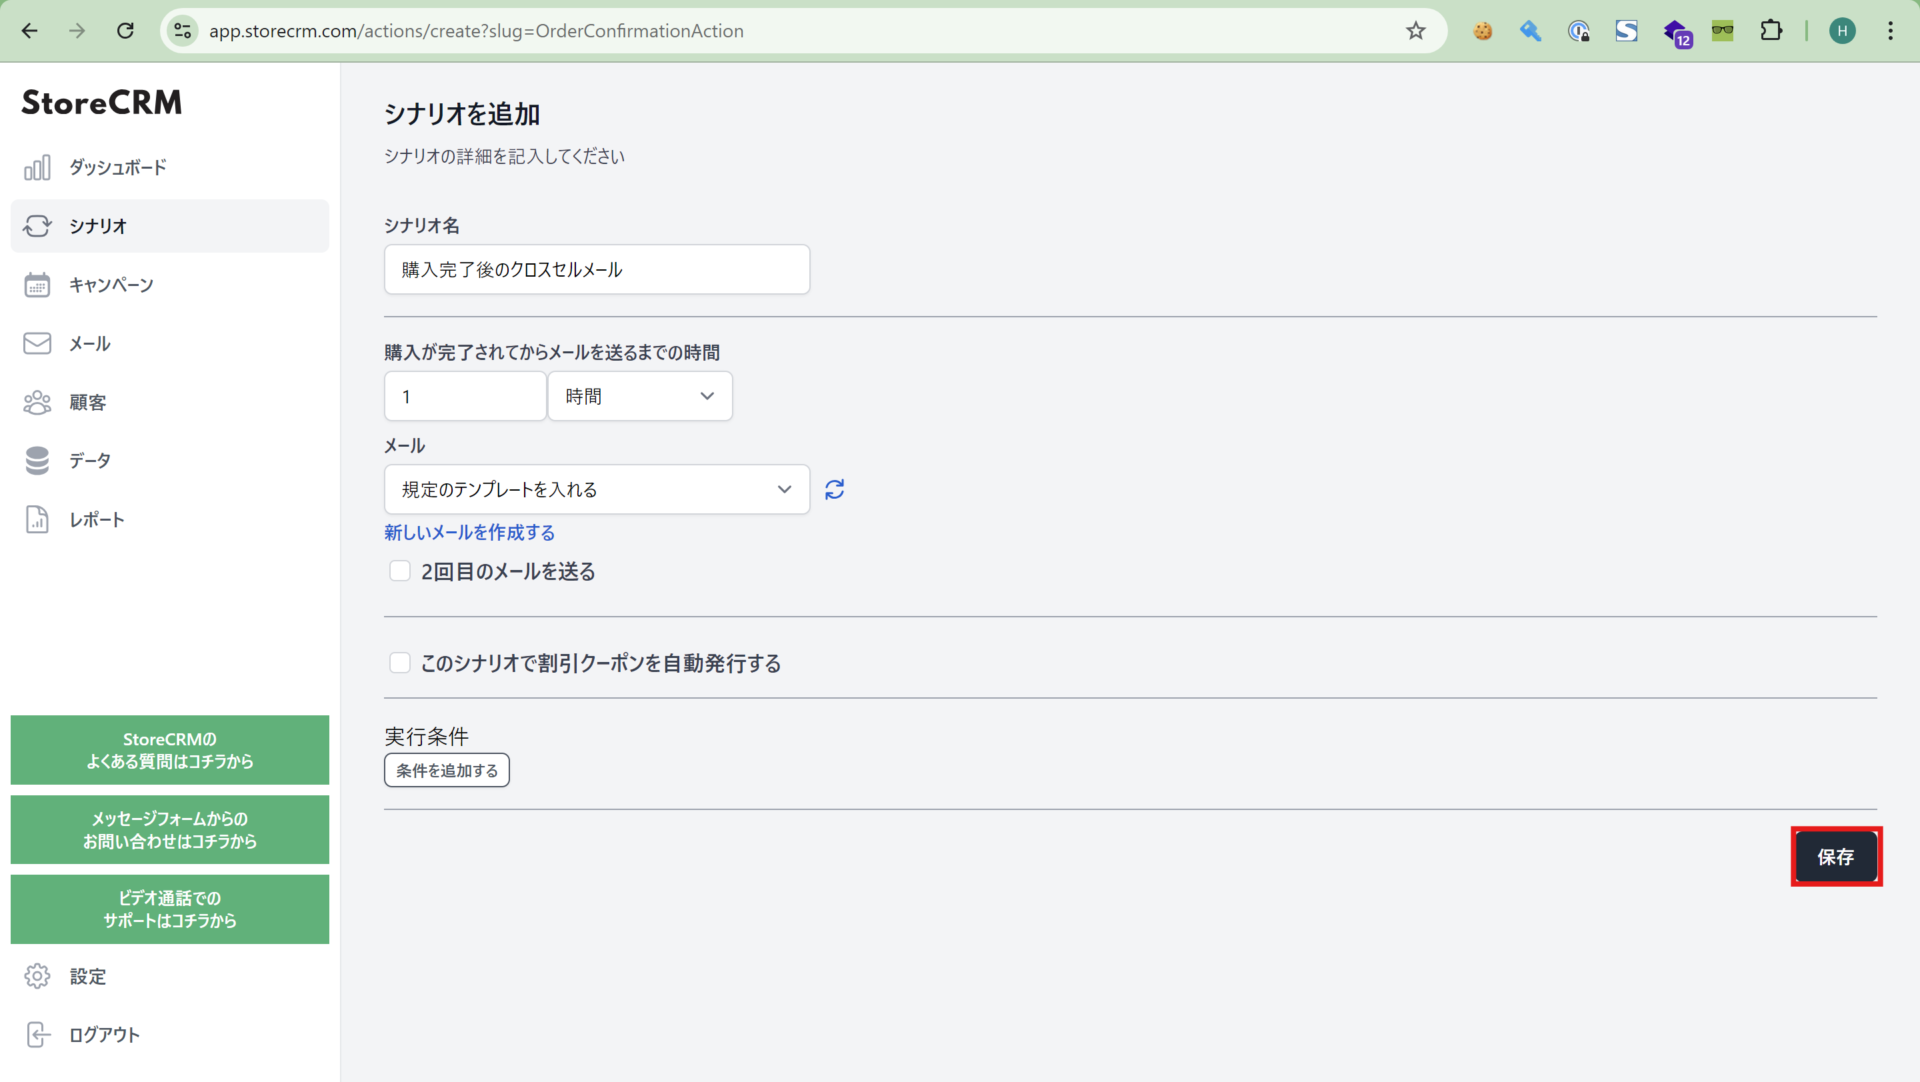Click 条件を追加する button
1920x1082 pixels.
click(x=447, y=770)
